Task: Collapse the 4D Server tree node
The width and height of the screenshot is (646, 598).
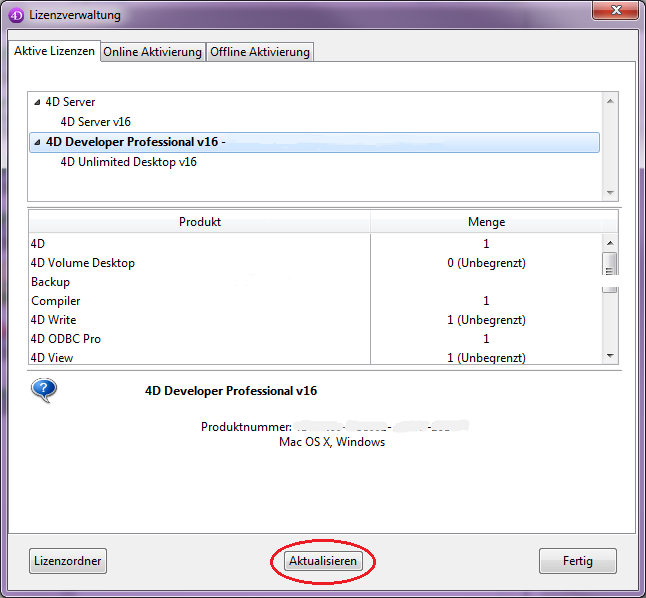Action: point(37,102)
